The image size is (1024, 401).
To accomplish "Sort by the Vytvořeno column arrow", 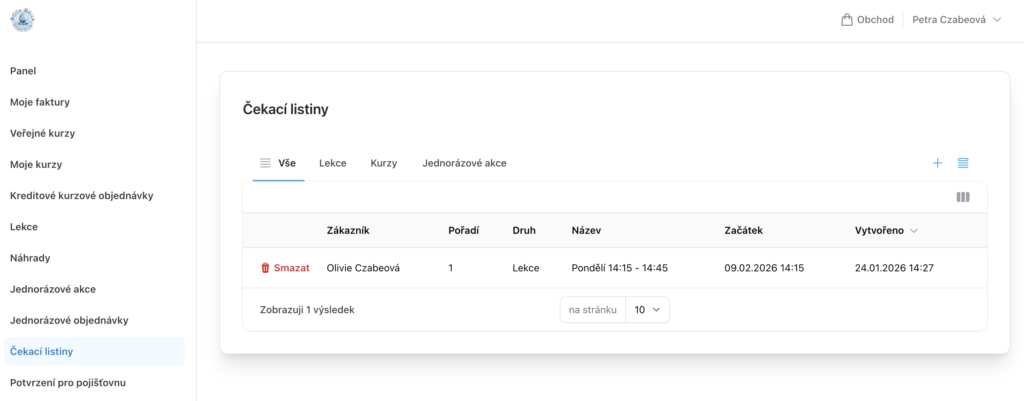I will click(x=914, y=231).
